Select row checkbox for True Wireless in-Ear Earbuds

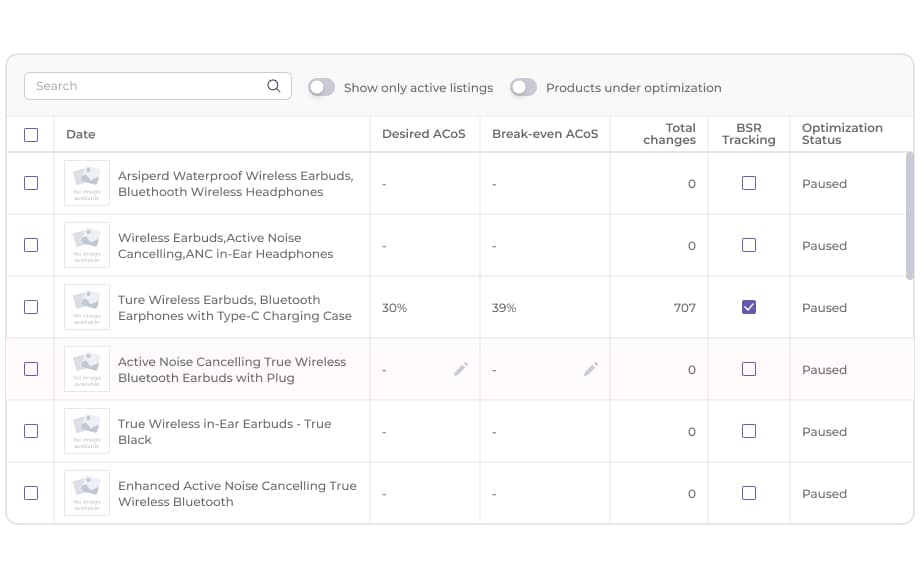click(31, 431)
